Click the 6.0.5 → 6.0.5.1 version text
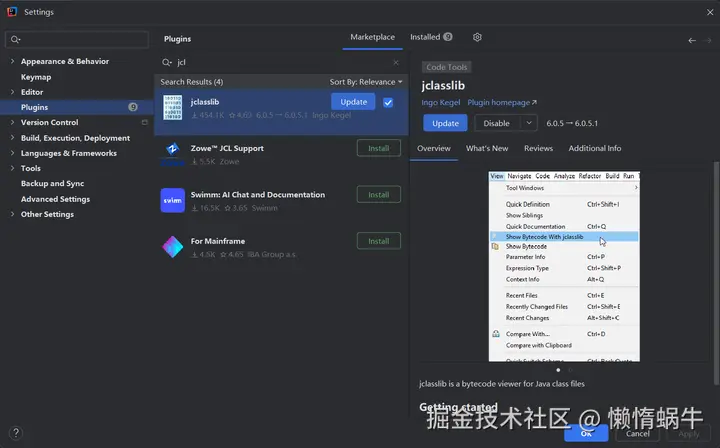This screenshot has height=448, width=720. point(572,123)
